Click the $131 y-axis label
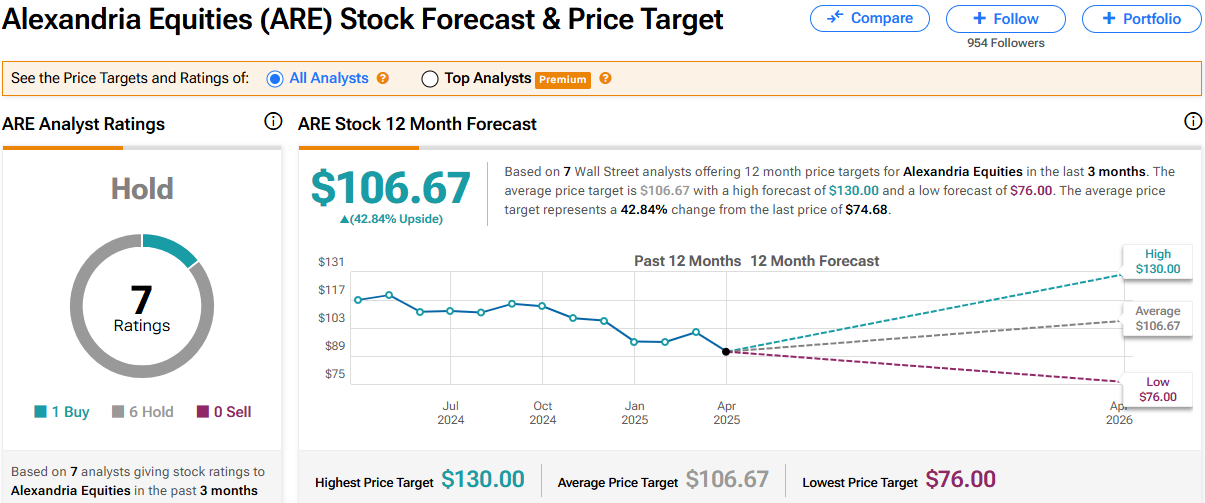The width and height of the screenshot is (1205, 503). [331, 262]
